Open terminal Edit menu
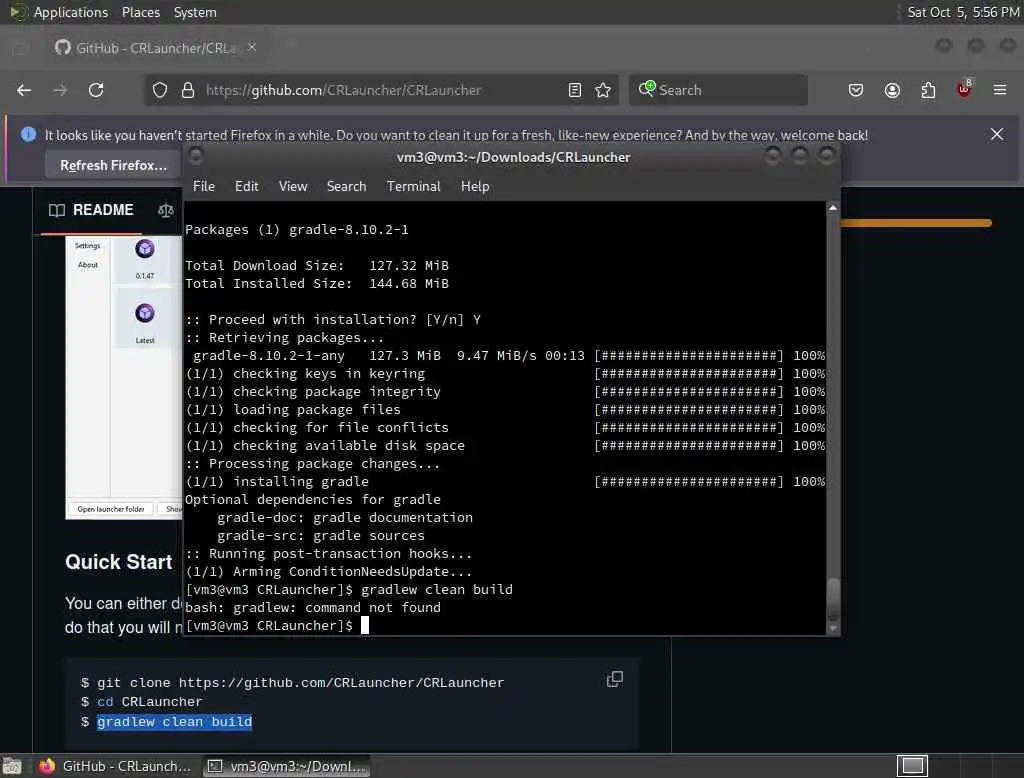Image resolution: width=1024 pixels, height=778 pixels. 247,186
